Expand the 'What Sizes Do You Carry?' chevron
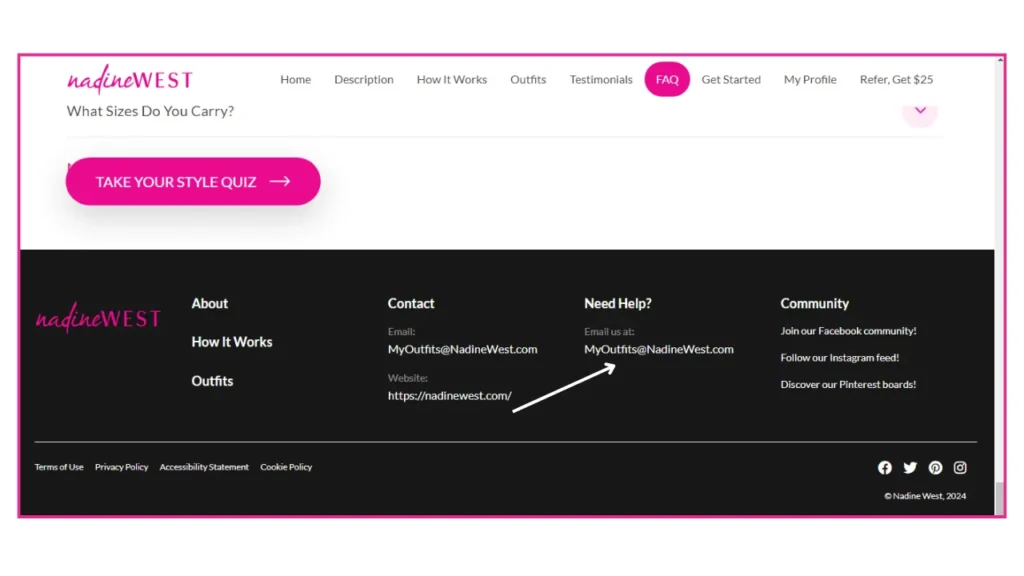The image size is (1024, 576). 920,111
